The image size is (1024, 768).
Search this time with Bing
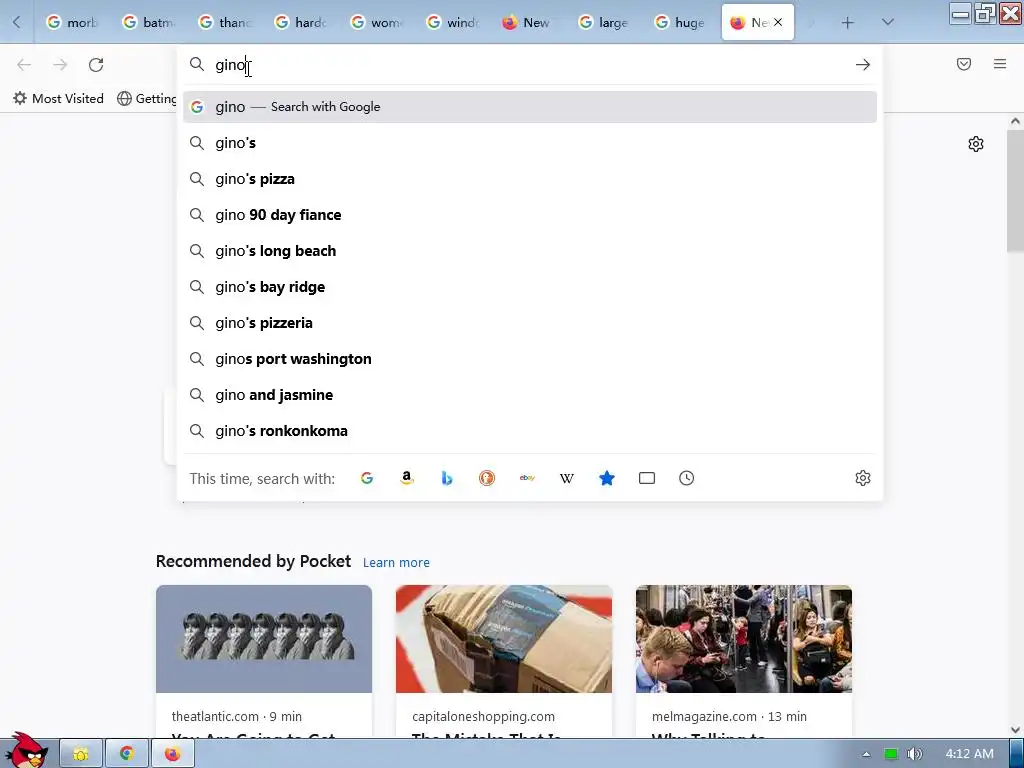point(447,478)
